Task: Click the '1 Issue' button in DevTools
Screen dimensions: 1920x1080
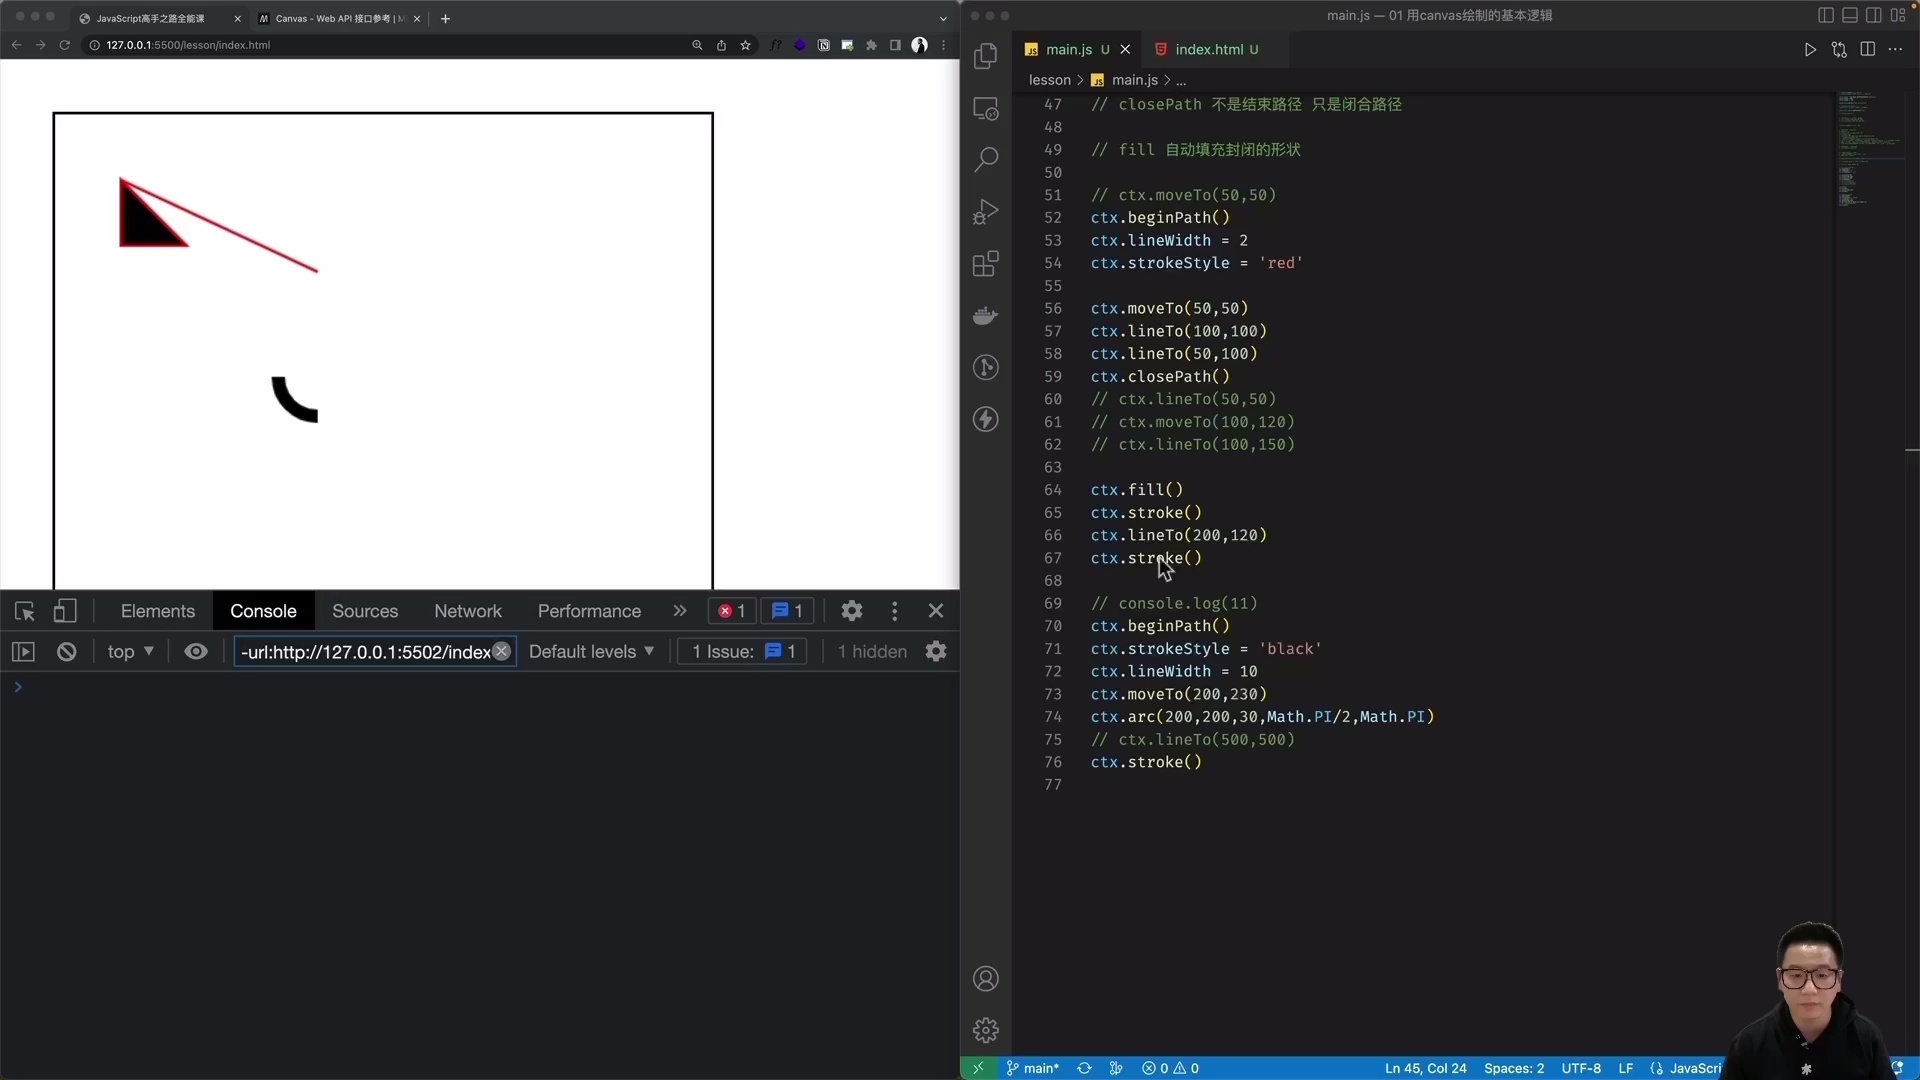Action: (x=741, y=651)
